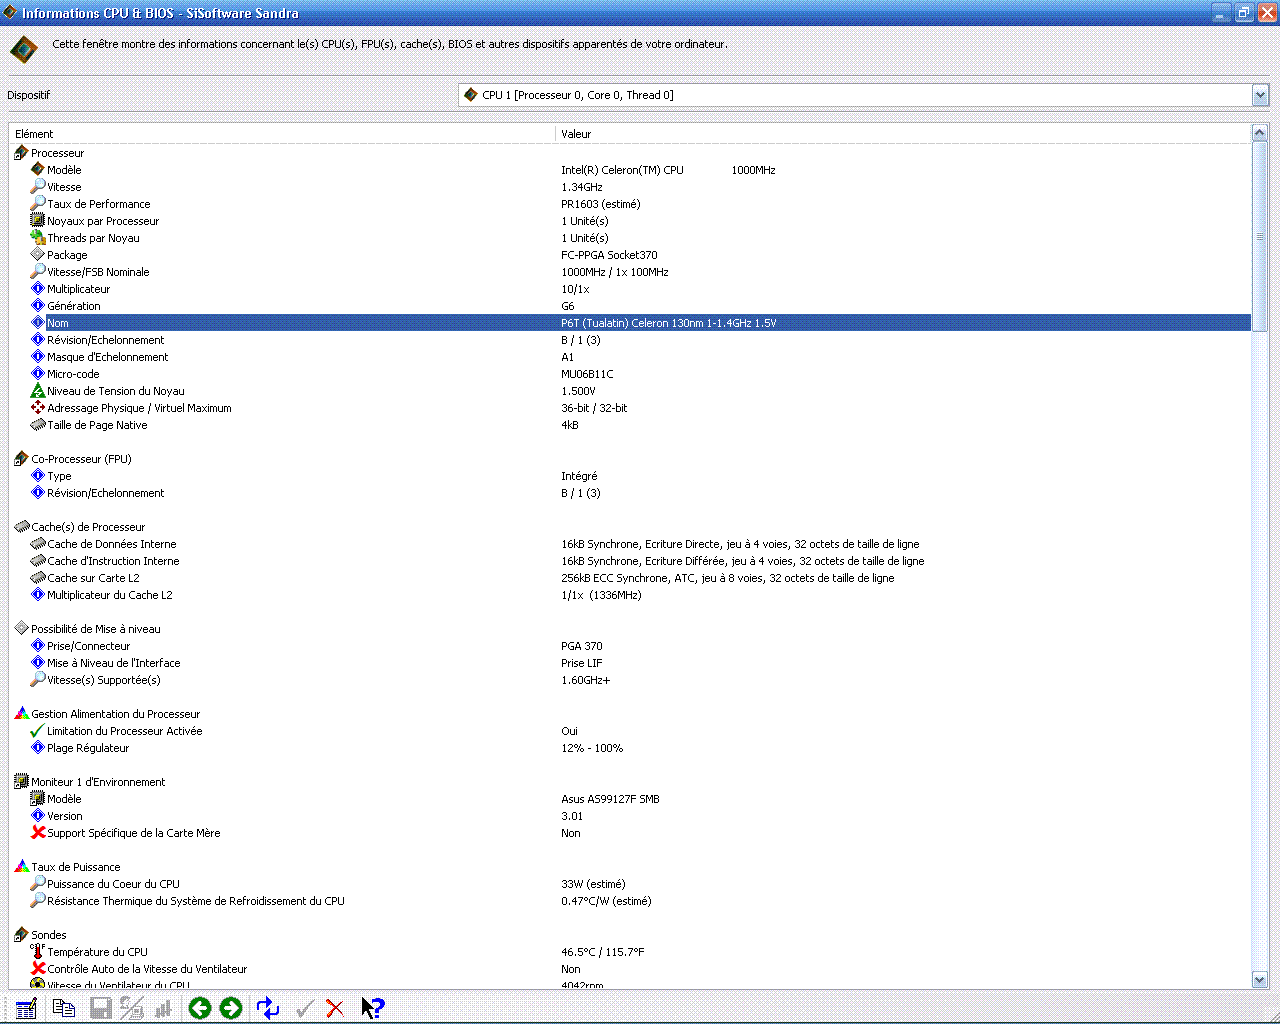The width and height of the screenshot is (1280, 1024).
Task: Click the greyed save floppy disk icon
Action: tap(100, 1008)
